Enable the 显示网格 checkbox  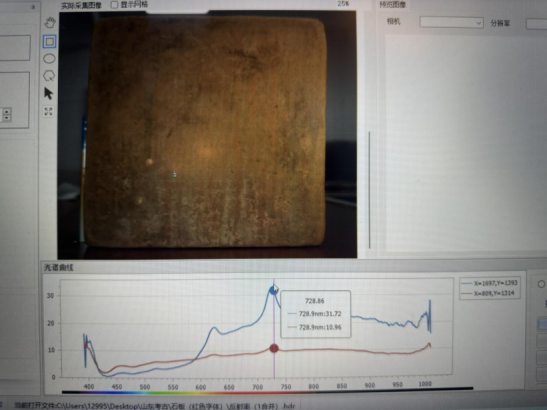click(114, 5)
